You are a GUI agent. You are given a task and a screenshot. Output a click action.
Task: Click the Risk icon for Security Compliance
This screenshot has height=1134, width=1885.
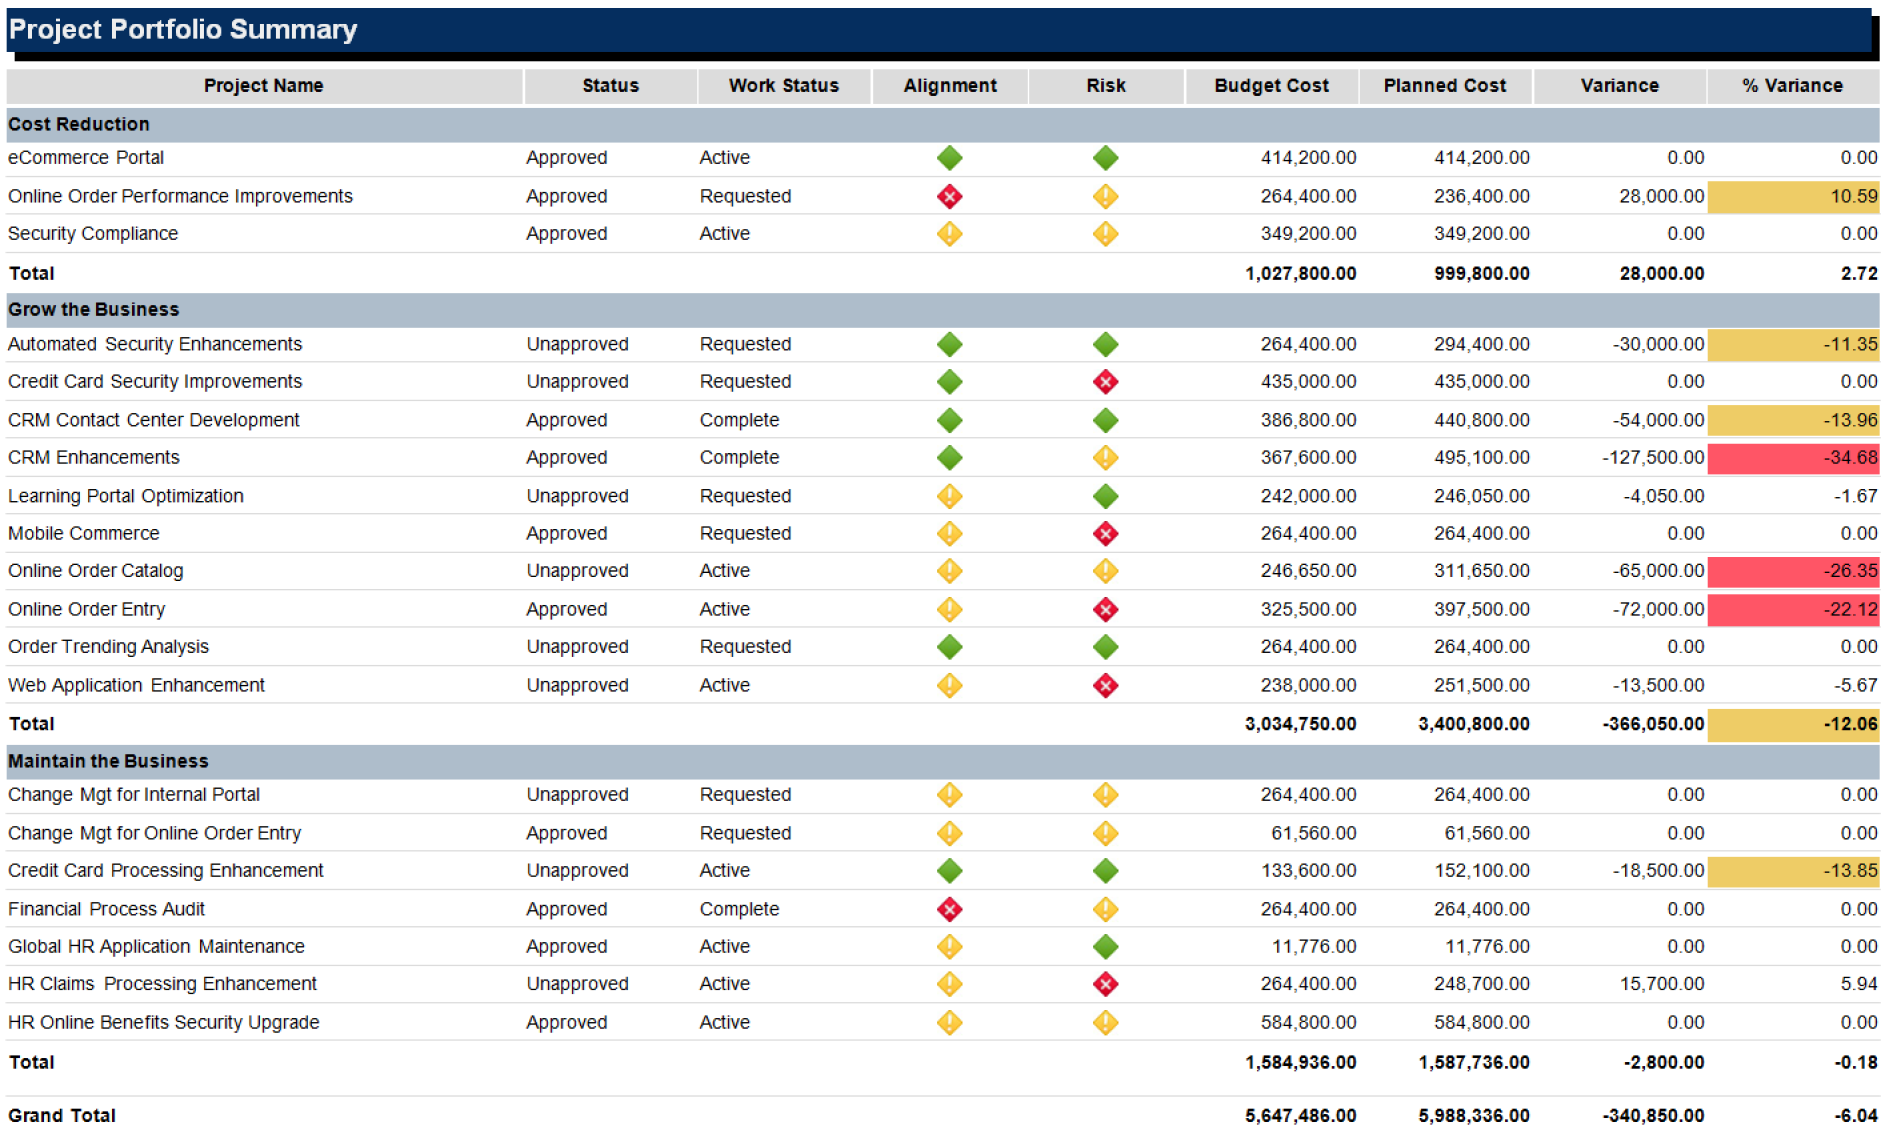point(1105,234)
